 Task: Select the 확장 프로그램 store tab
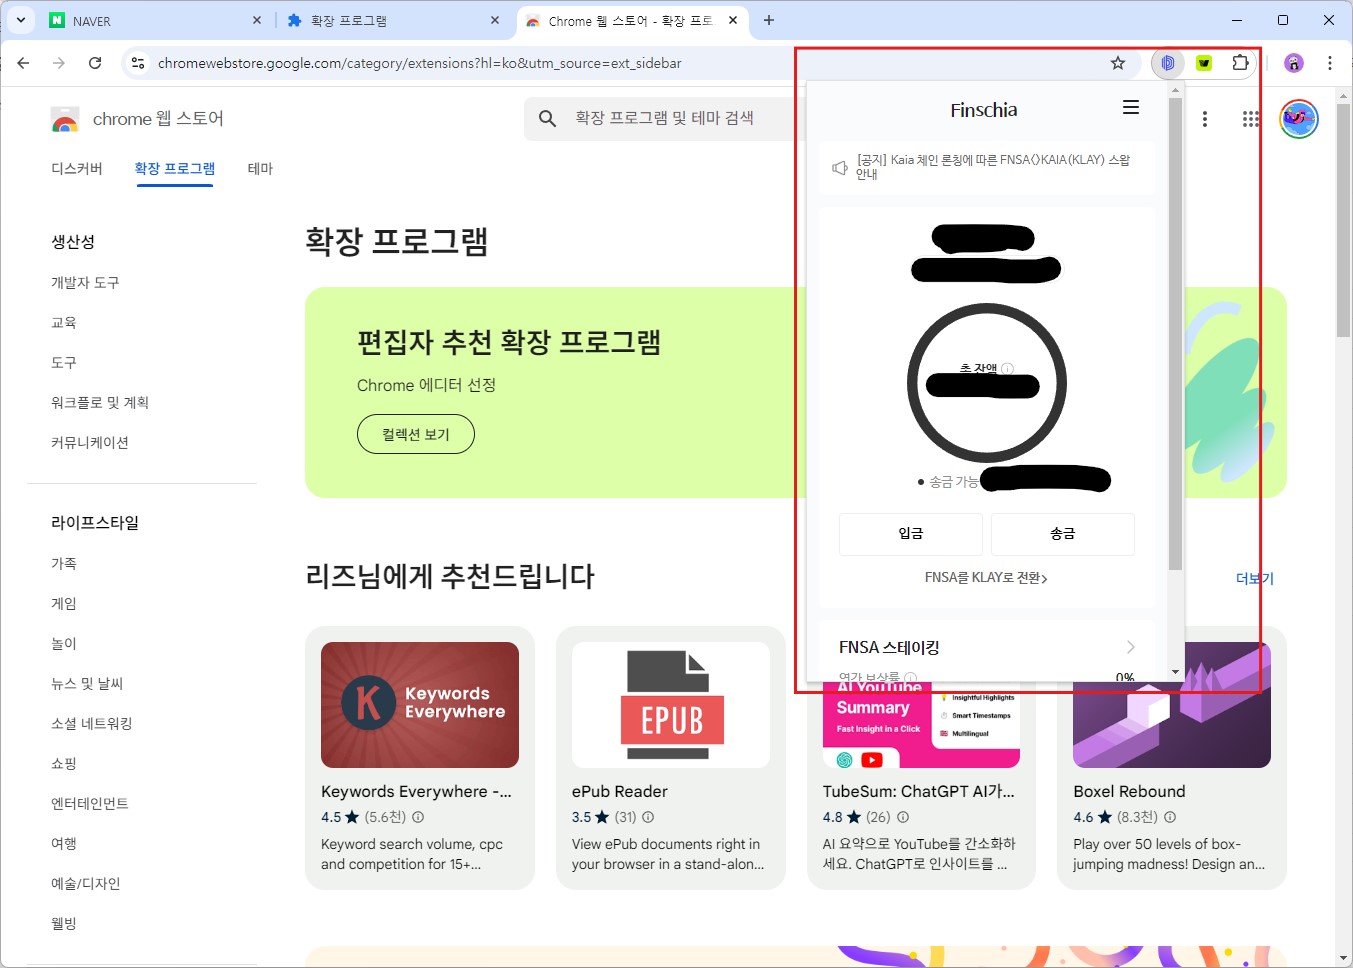[x=175, y=168]
